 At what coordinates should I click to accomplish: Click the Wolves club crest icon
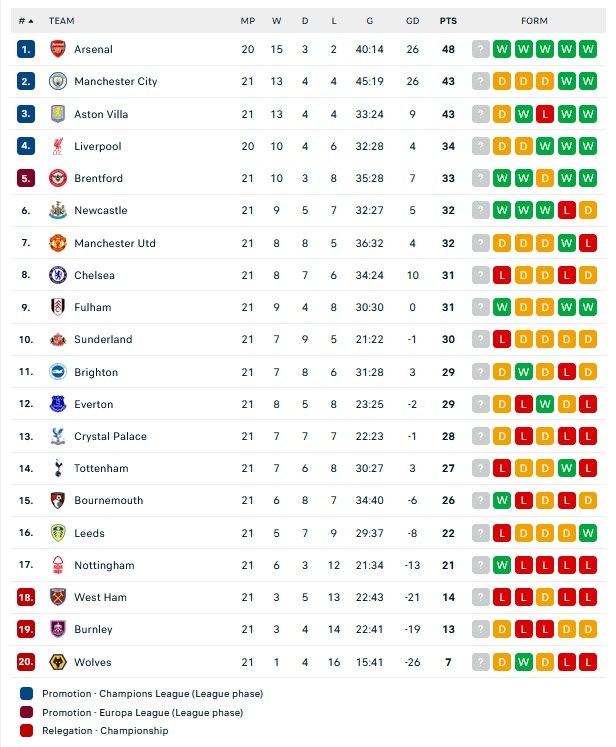[x=57, y=662]
